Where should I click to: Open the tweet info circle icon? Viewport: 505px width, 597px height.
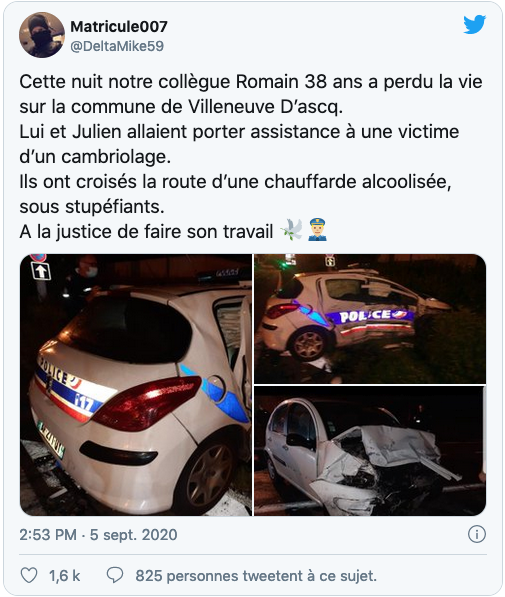tap(476, 535)
